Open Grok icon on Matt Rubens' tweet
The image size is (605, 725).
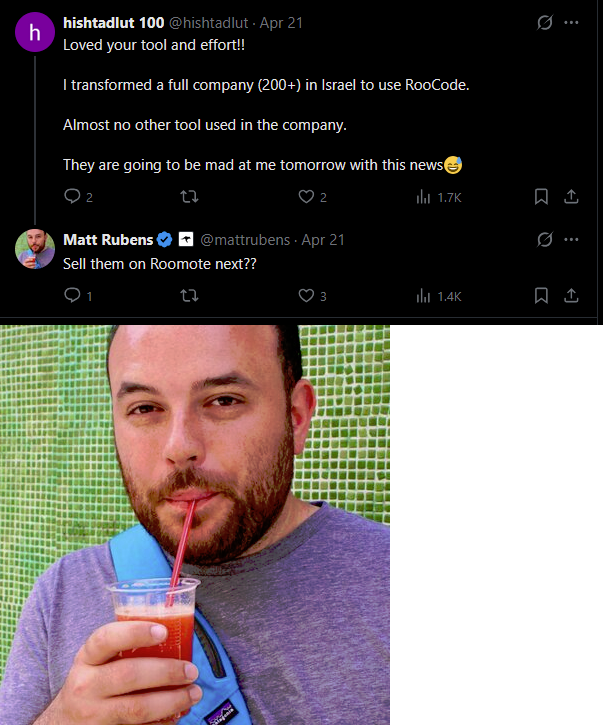pyautogui.click(x=545, y=240)
